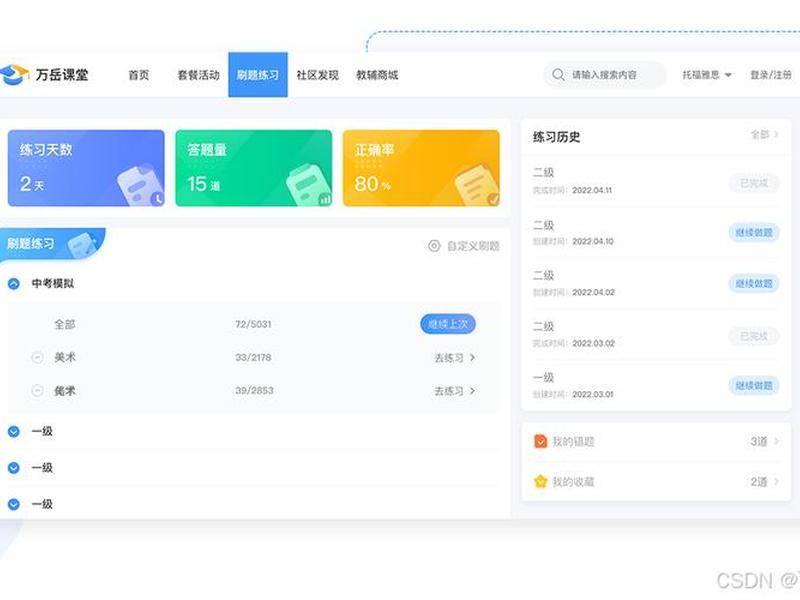
Task: Open the 套餐活动 tab
Action: (198, 75)
